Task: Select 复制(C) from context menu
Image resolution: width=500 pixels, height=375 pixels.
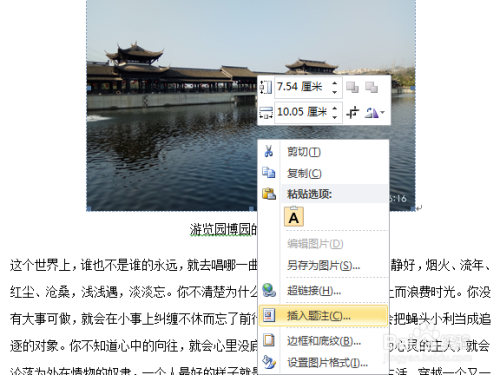Action: pos(323,173)
